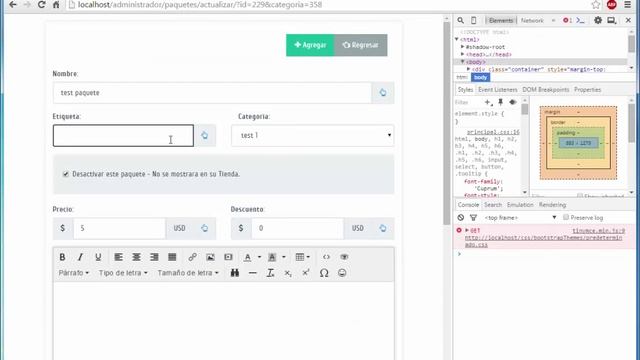Switch to Search drawer tab
The image size is (640, 360).
click(x=493, y=205)
